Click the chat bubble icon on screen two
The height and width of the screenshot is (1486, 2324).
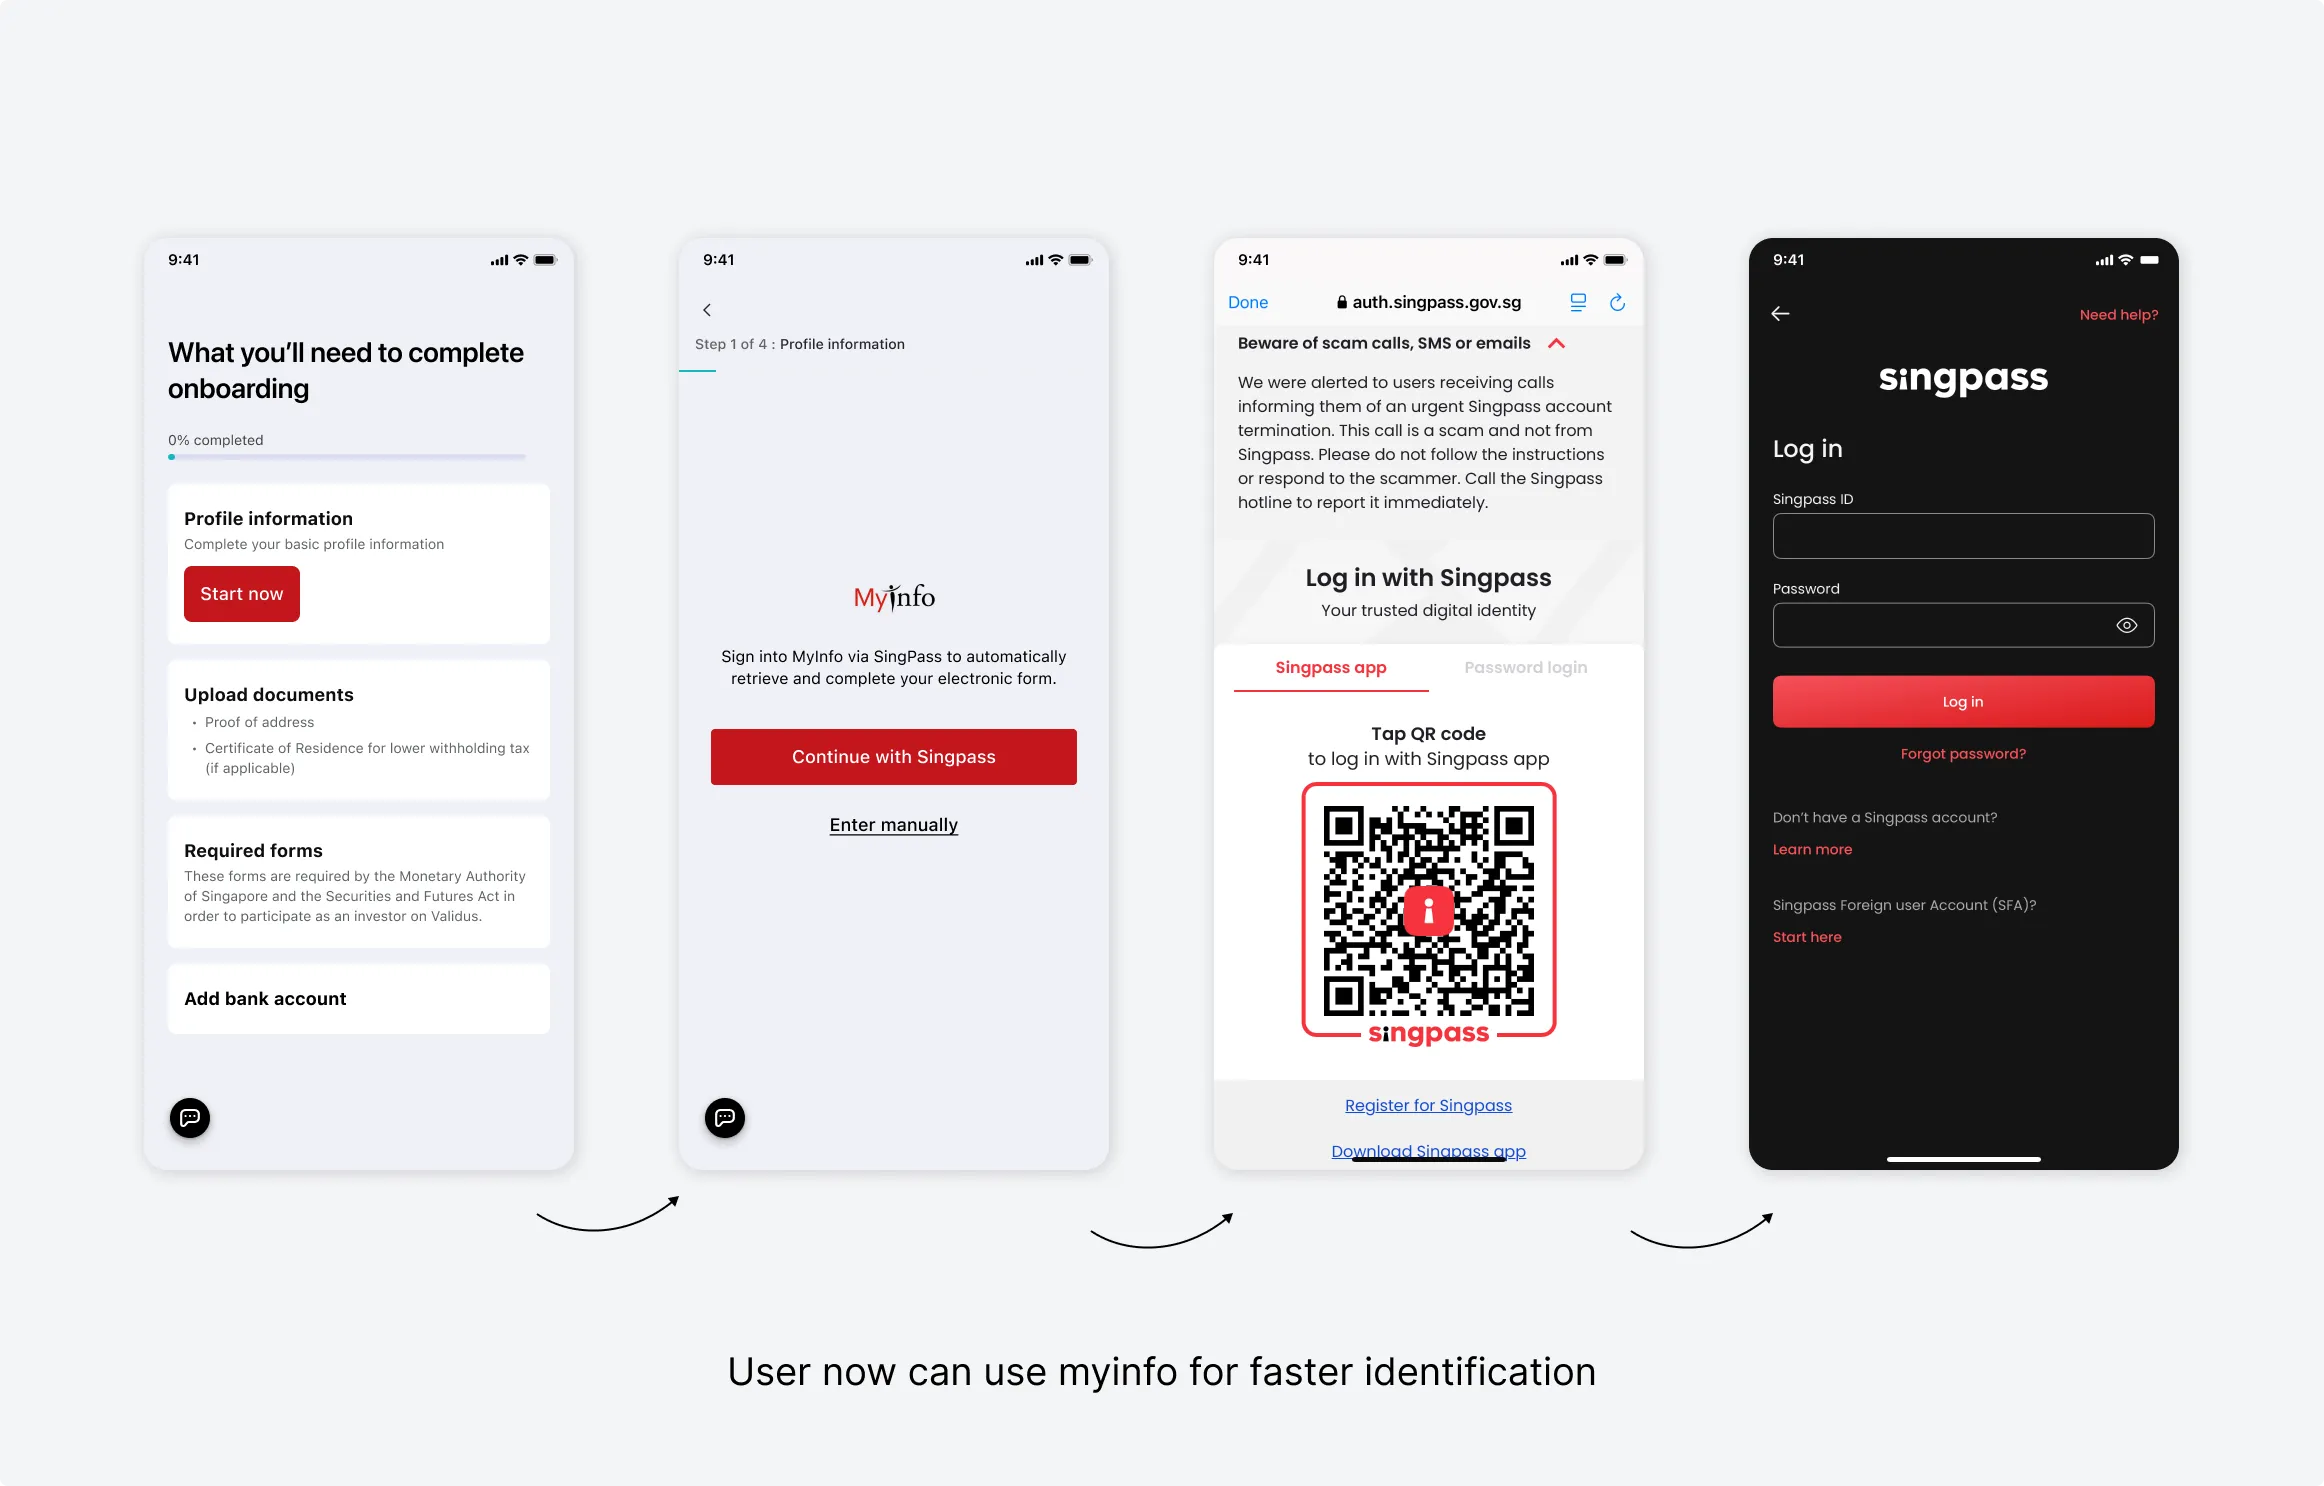coord(725,1117)
